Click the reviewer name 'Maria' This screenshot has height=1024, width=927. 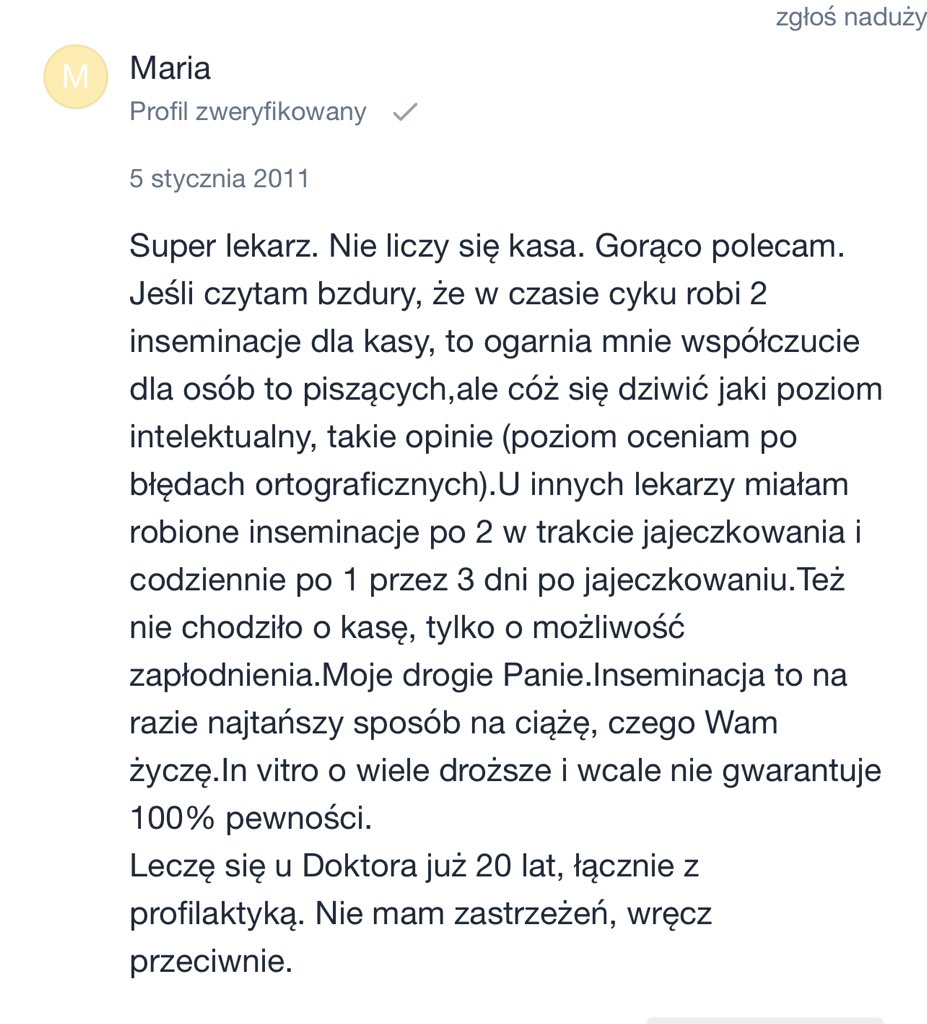pos(170,69)
